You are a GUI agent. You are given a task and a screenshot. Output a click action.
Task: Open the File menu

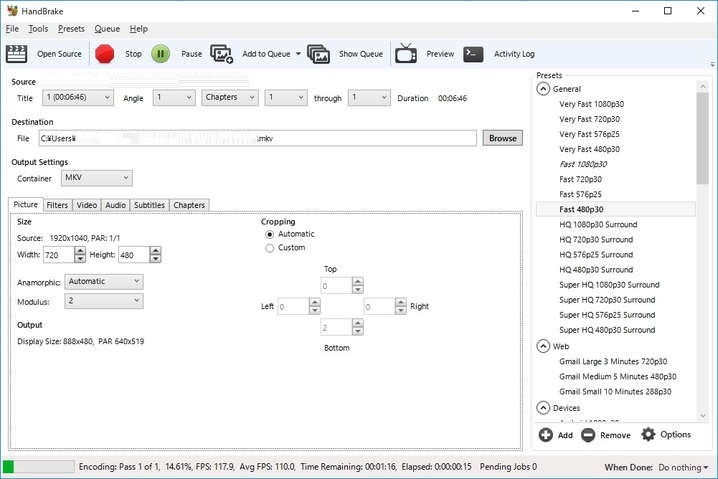point(12,29)
